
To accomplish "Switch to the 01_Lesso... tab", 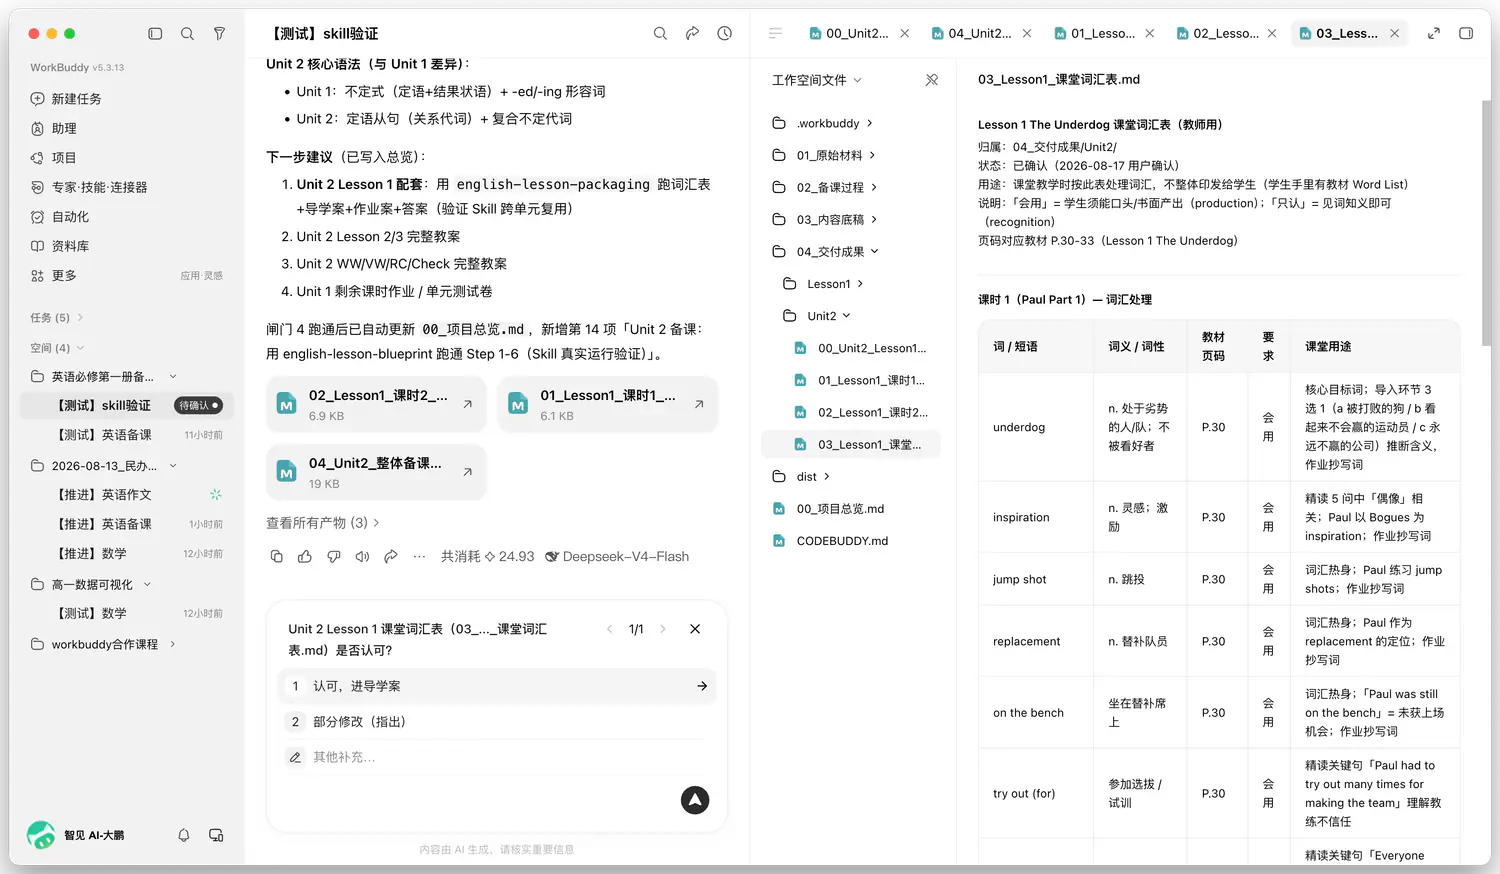I will pyautogui.click(x=1095, y=33).
